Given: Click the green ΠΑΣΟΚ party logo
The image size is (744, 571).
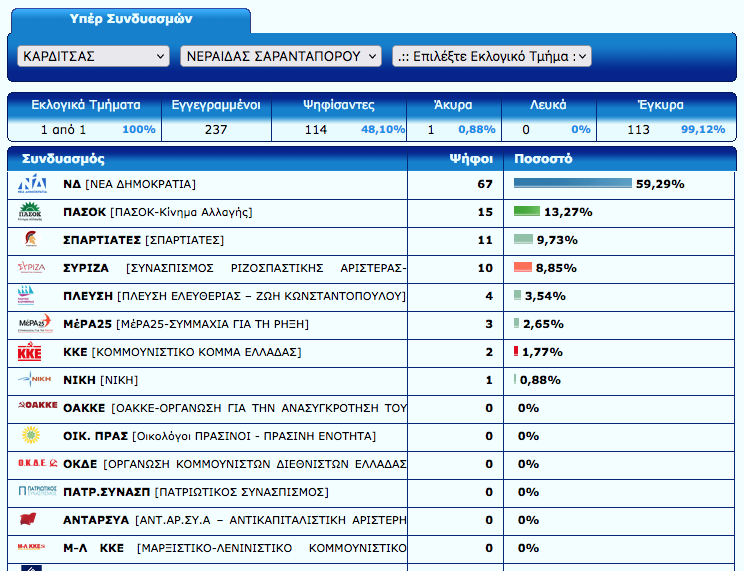Looking at the screenshot, I should [x=32, y=212].
